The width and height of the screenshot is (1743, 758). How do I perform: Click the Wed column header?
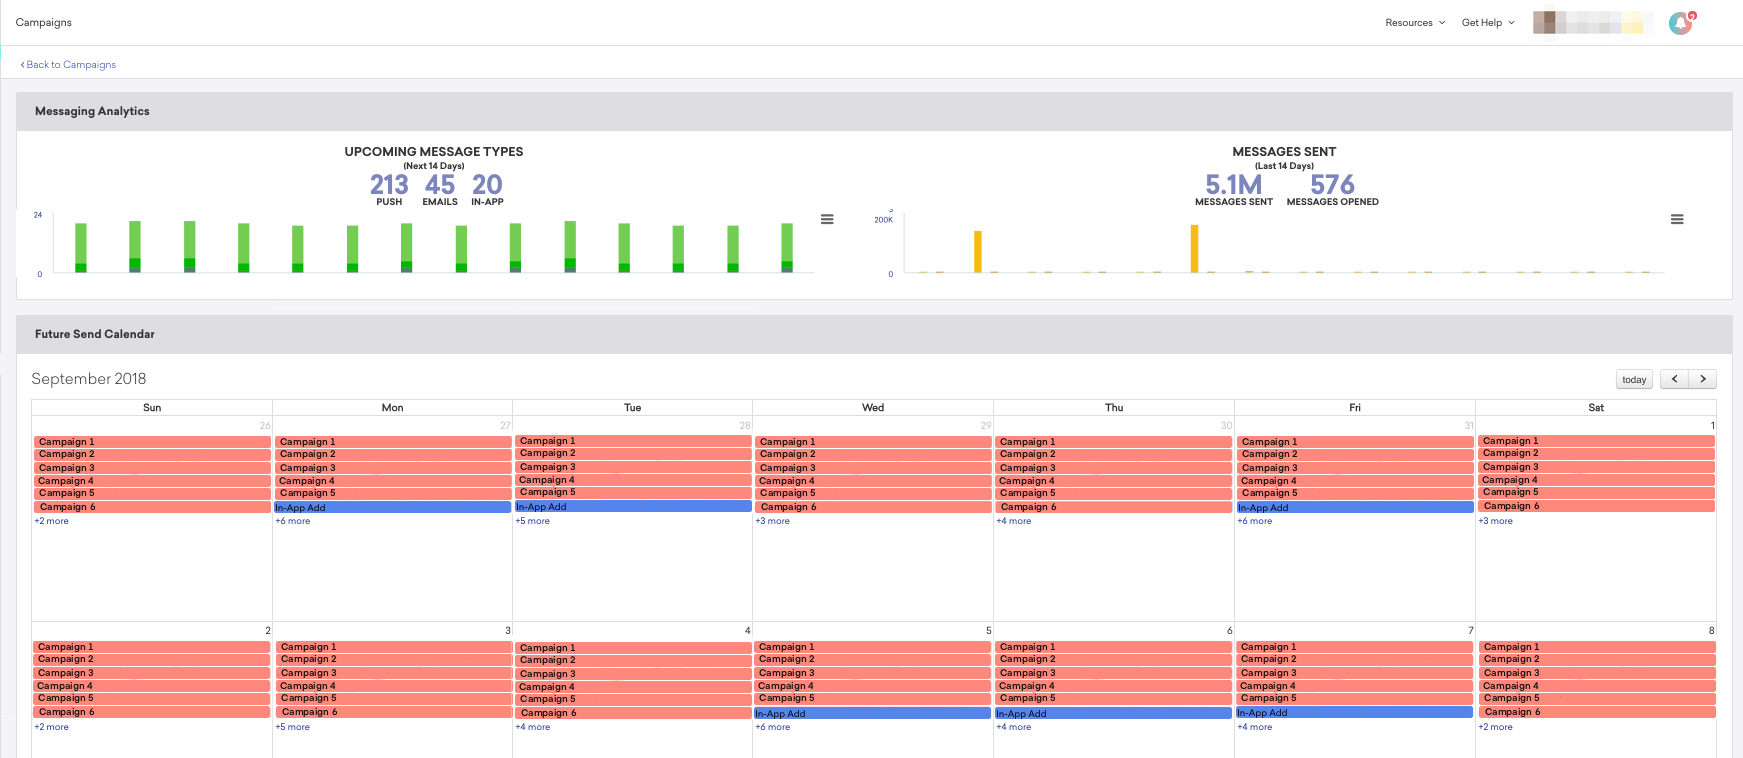(x=873, y=407)
